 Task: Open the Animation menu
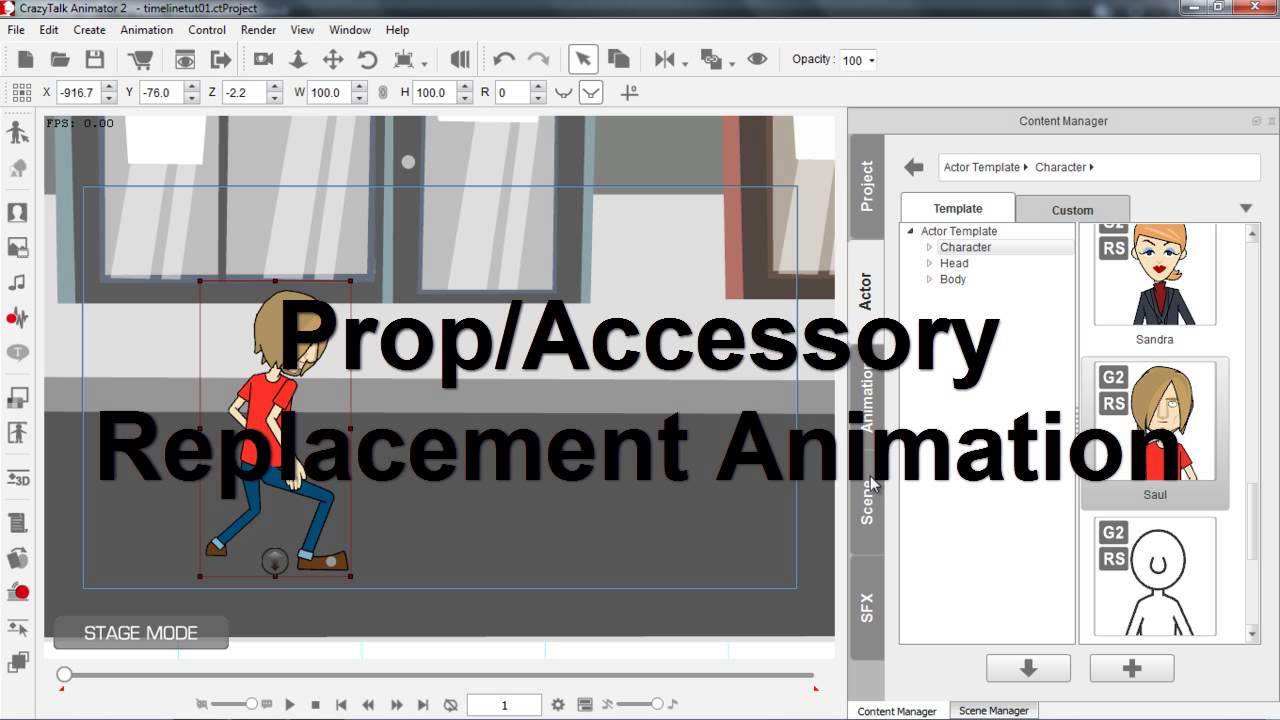point(146,30)
